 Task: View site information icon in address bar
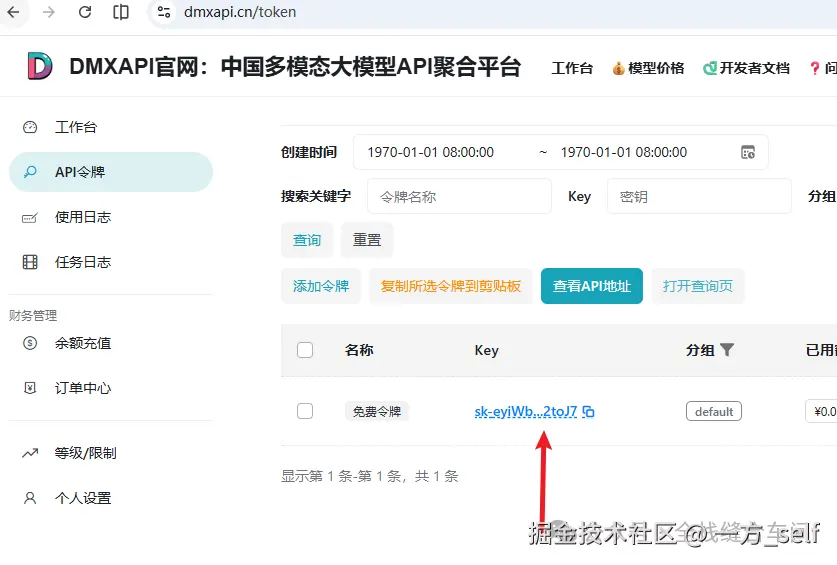tap(164, 12)
